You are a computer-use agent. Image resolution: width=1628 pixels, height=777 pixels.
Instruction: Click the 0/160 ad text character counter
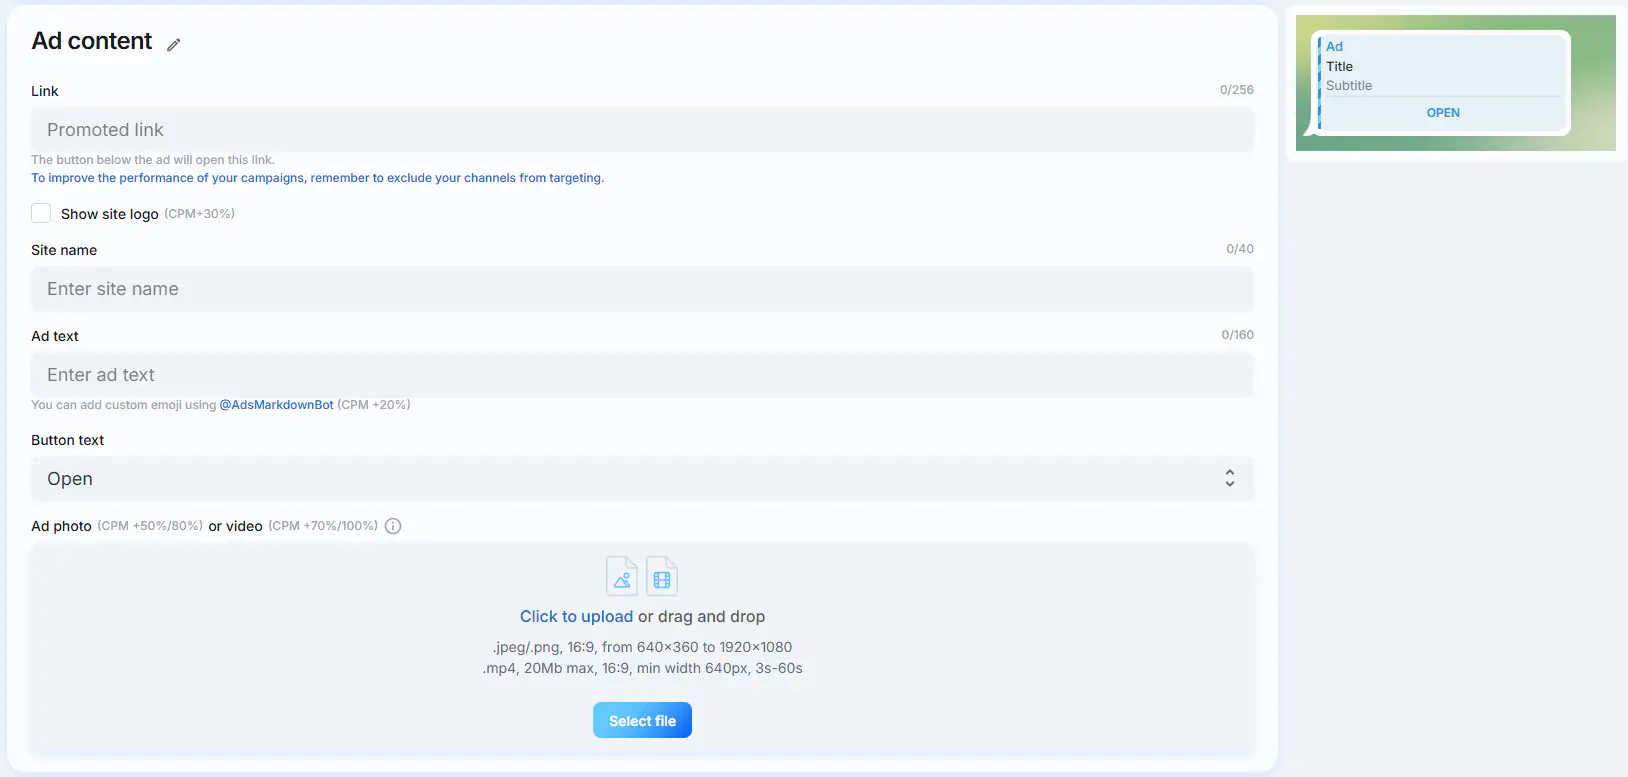(1237, 335)
